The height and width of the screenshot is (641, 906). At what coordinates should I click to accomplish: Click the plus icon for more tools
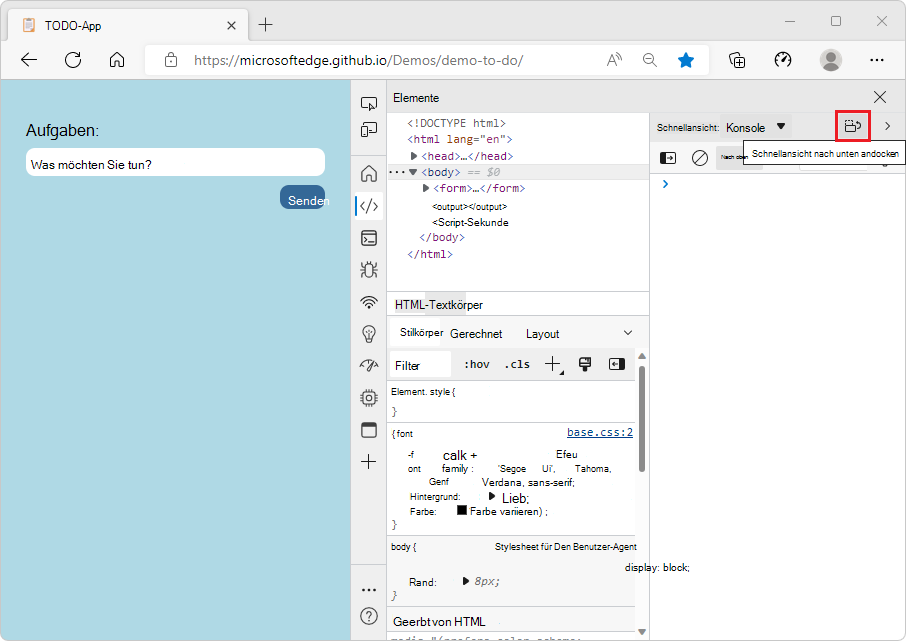tap(369, 461)
